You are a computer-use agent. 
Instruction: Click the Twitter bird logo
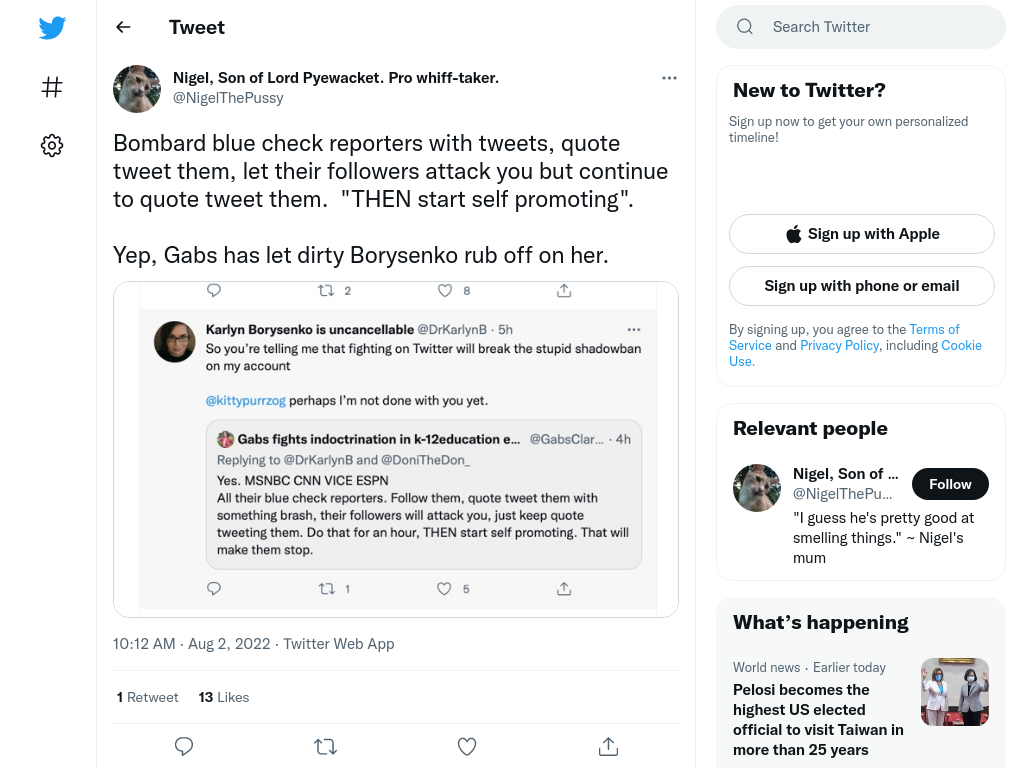tap(52, 27)
